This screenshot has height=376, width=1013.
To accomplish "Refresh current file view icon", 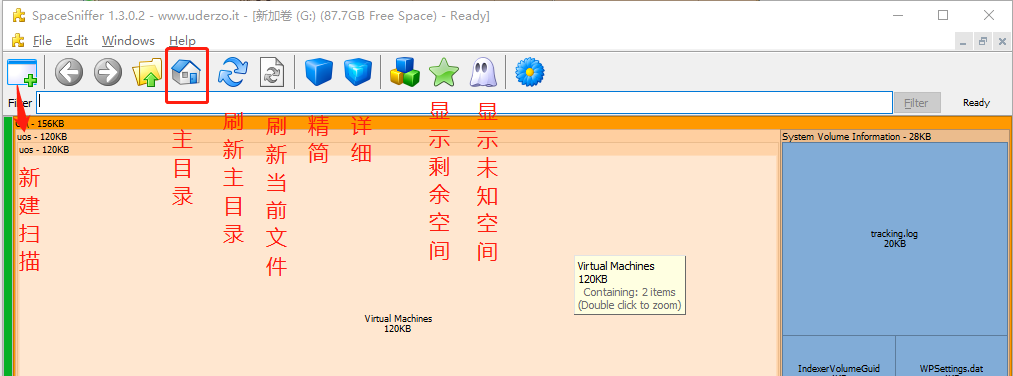I will pyautogui.click(x=272, y=72).
